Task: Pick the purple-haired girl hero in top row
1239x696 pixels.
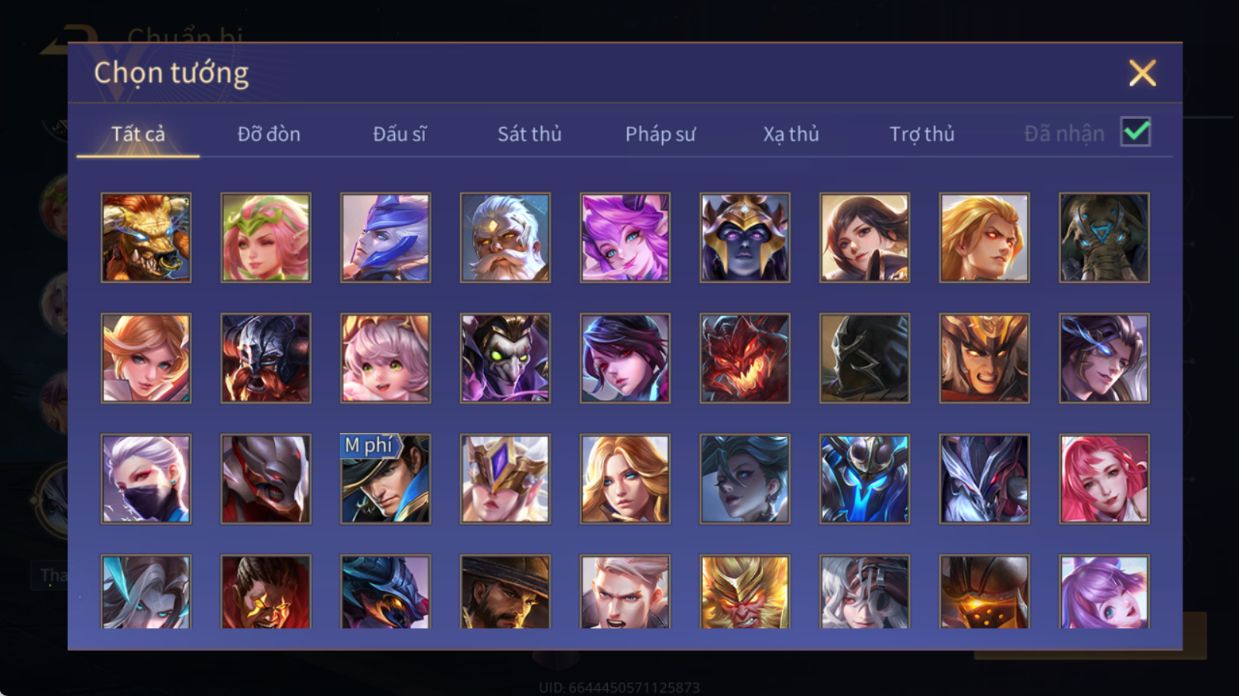Action: click(625, 238)
